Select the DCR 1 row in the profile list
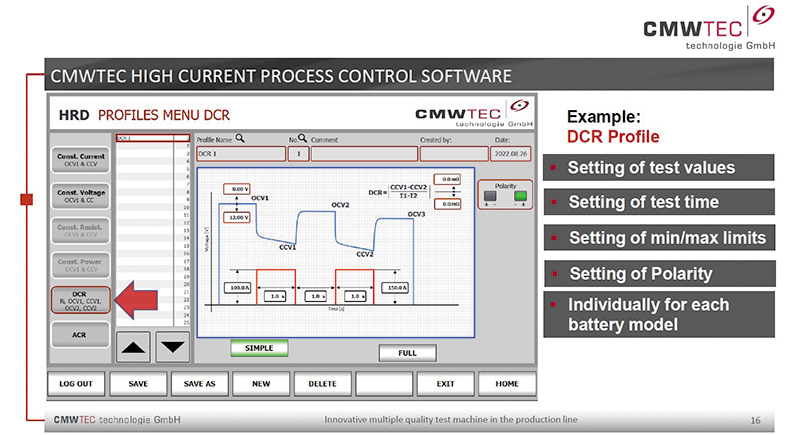The image size is (800, 435). coord(153,138)
